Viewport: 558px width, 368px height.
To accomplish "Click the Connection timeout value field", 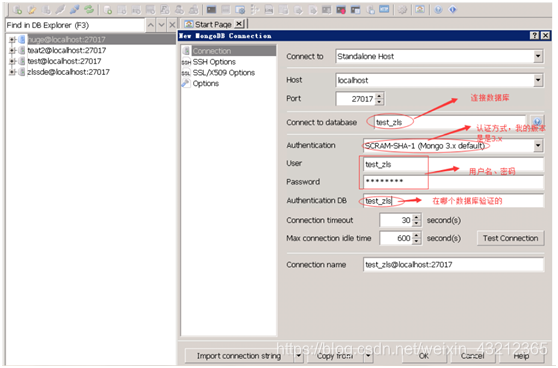I will pyautogui.click(x=396, y=220).
